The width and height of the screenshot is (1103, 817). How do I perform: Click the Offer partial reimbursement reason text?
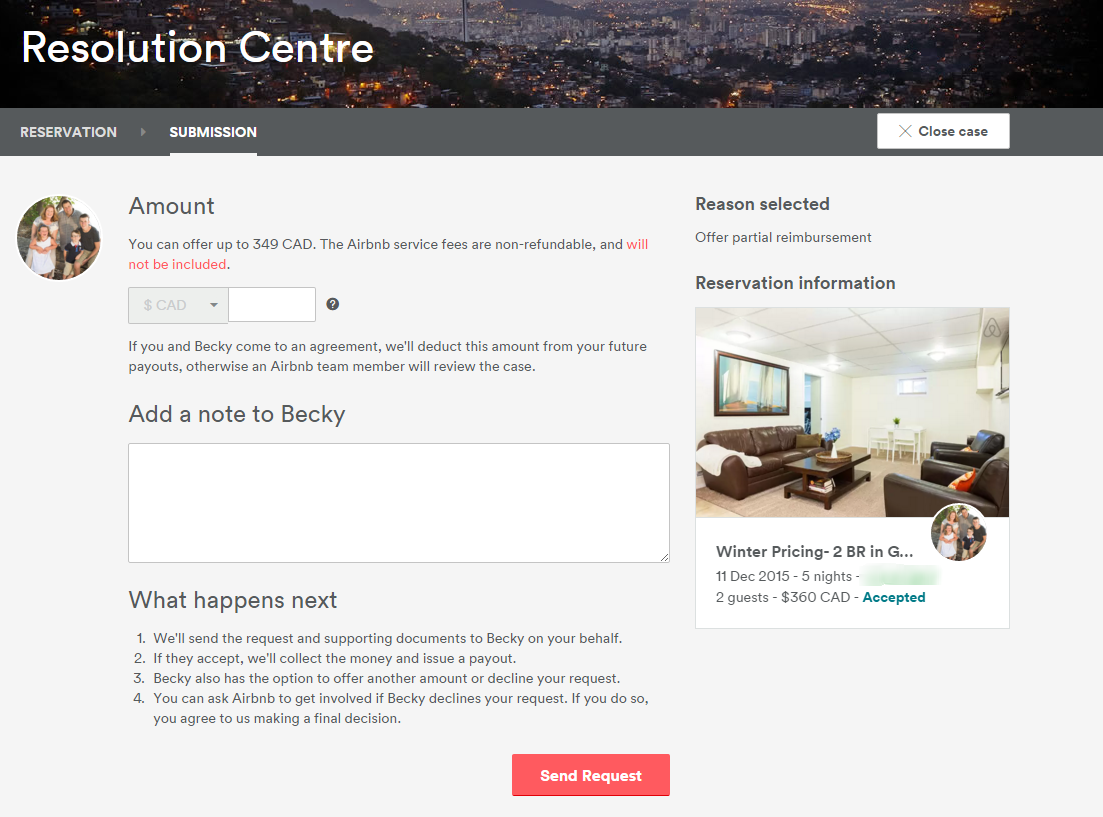click(x=783, y=237)
